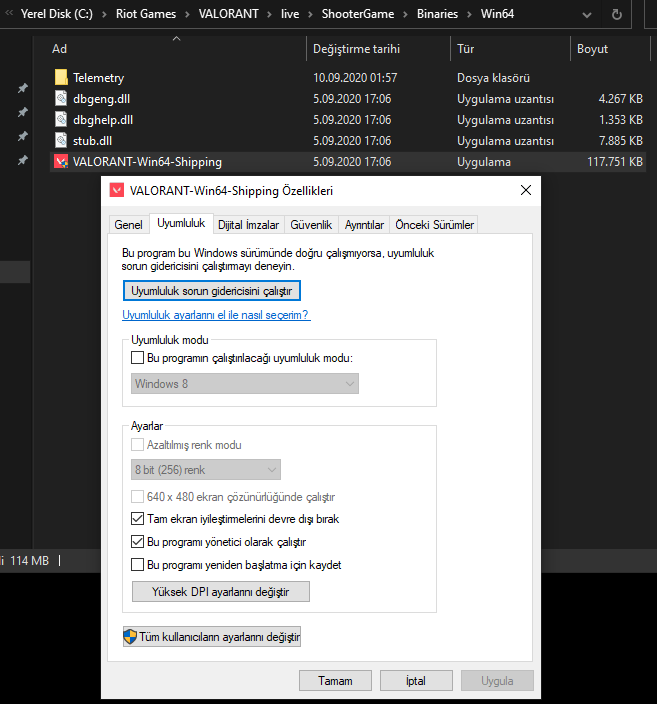Select the Uyumluluk tab
657x704 pixels.
pos(181,223)
